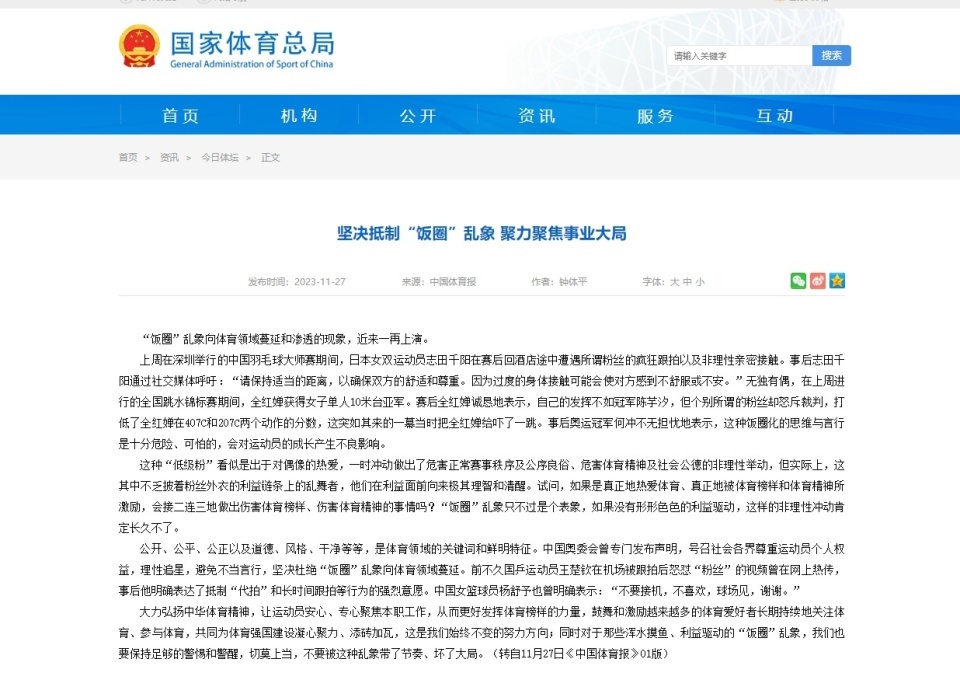This screenshot has height=673, width=960.
Task: Share article to WeChat
Action: [x=798, y=281]
